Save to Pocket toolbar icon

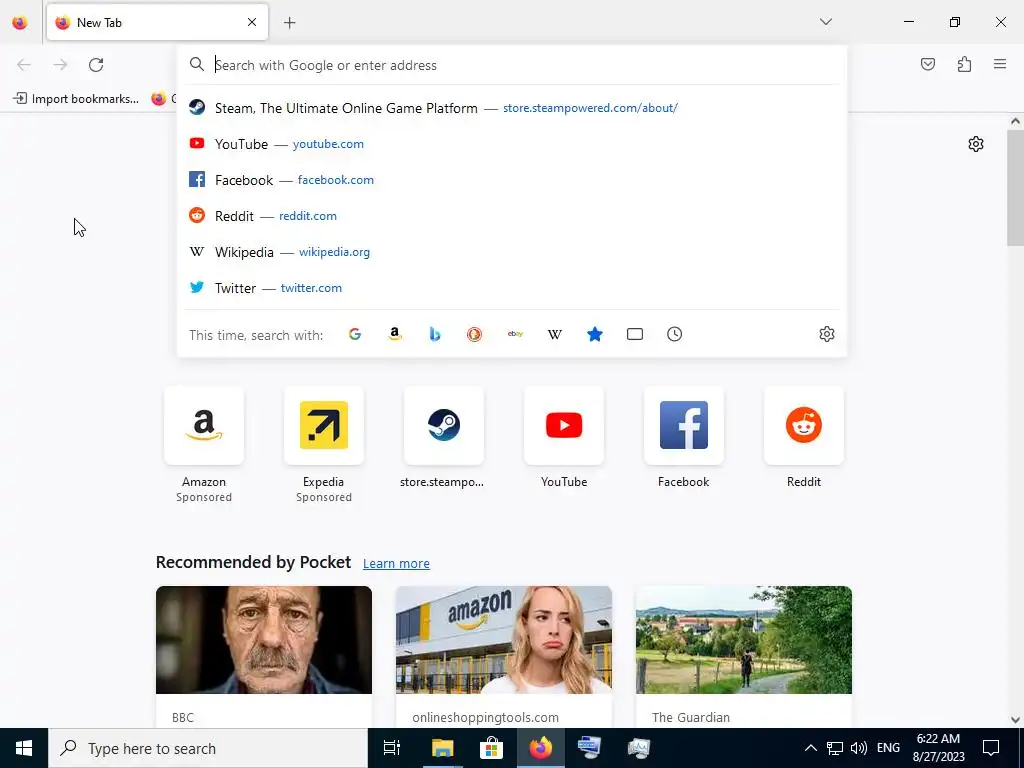coord(927,64)
